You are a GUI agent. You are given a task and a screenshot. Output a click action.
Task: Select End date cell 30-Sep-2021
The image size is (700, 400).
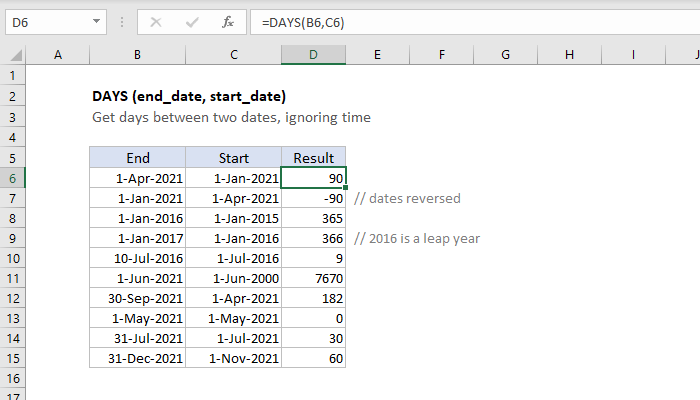[138, 298]
